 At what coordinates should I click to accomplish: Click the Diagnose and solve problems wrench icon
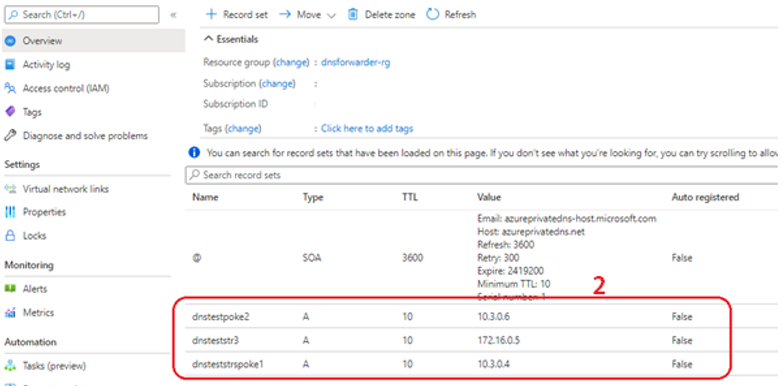point(9,135)
